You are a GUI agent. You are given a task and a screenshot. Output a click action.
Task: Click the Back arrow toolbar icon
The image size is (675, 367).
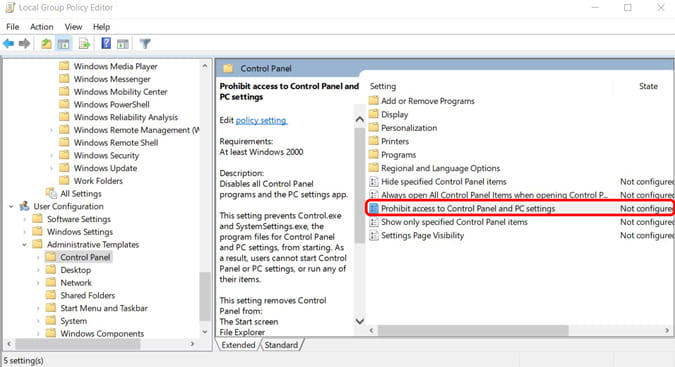coord(8,43)
